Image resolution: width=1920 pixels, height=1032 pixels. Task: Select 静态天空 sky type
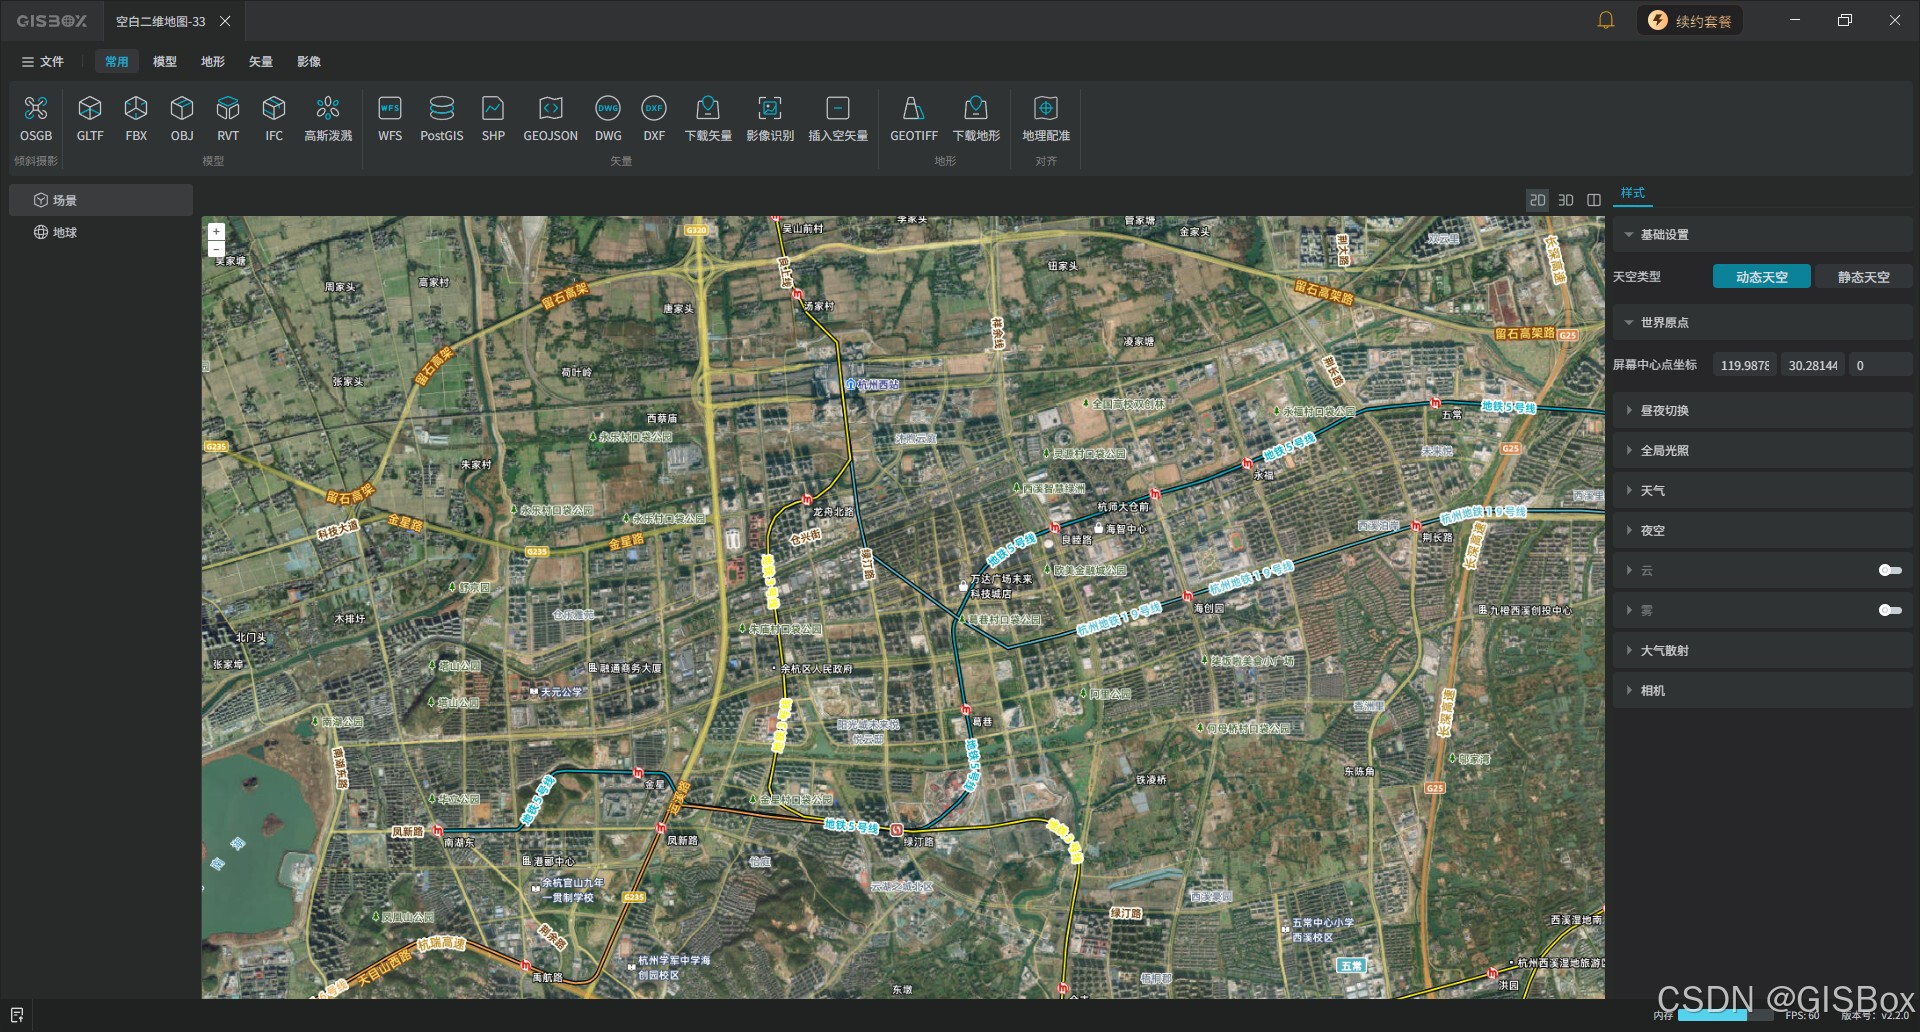[1863, 277]
